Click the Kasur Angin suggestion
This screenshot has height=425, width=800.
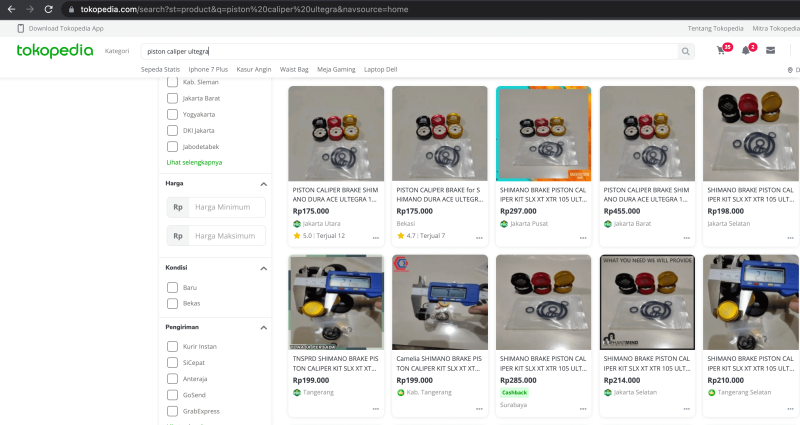(254, 69)
